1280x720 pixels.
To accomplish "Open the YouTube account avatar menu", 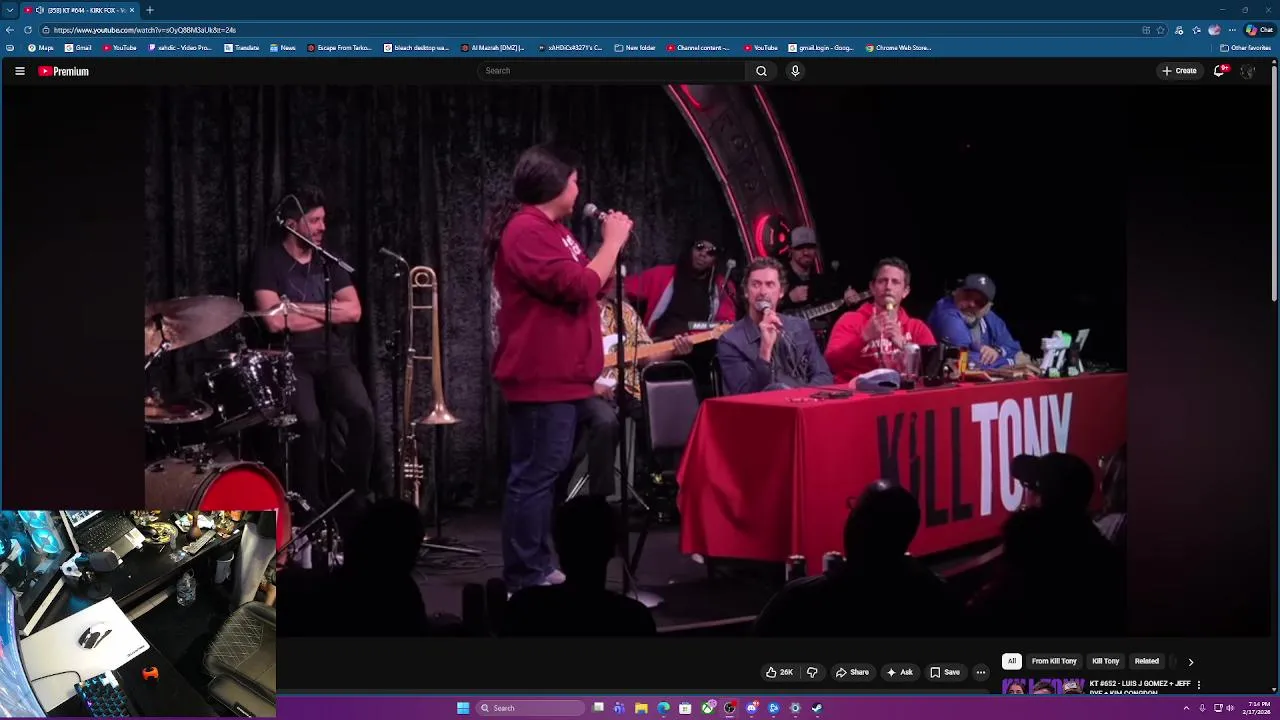I will (x=1248, y=71).
